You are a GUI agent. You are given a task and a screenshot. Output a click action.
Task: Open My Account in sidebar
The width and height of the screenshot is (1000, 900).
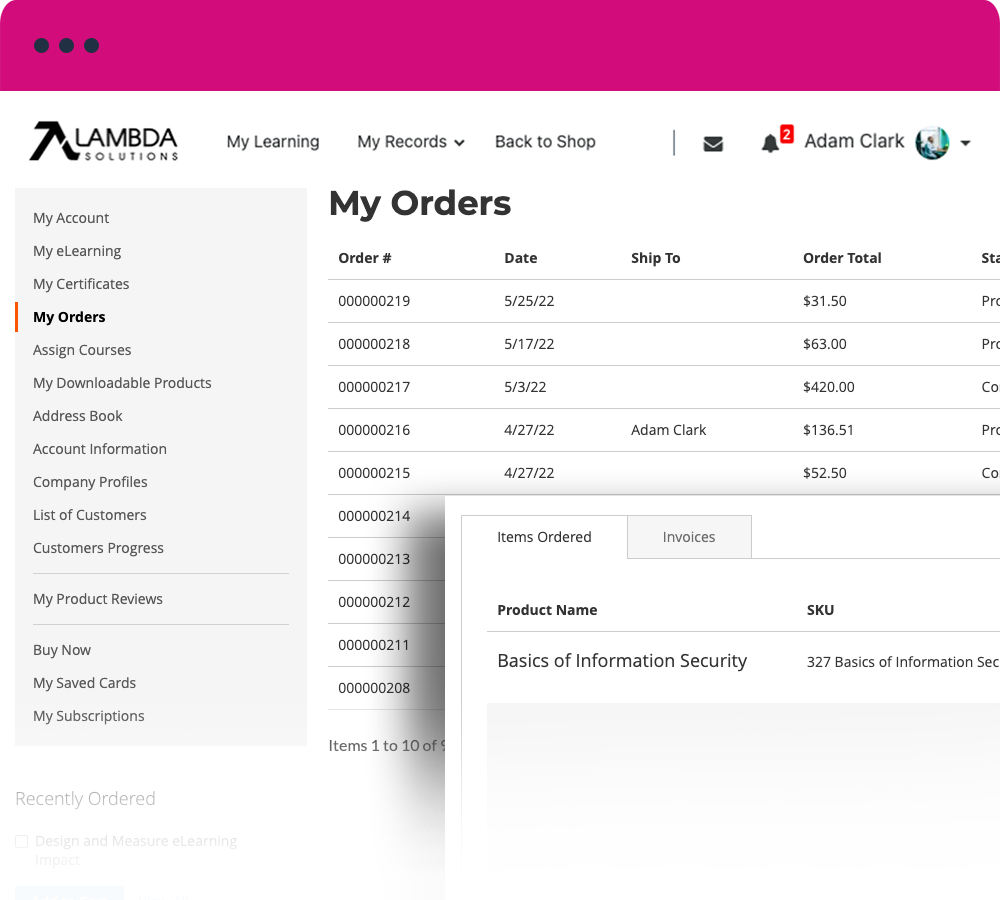[71, 218]
